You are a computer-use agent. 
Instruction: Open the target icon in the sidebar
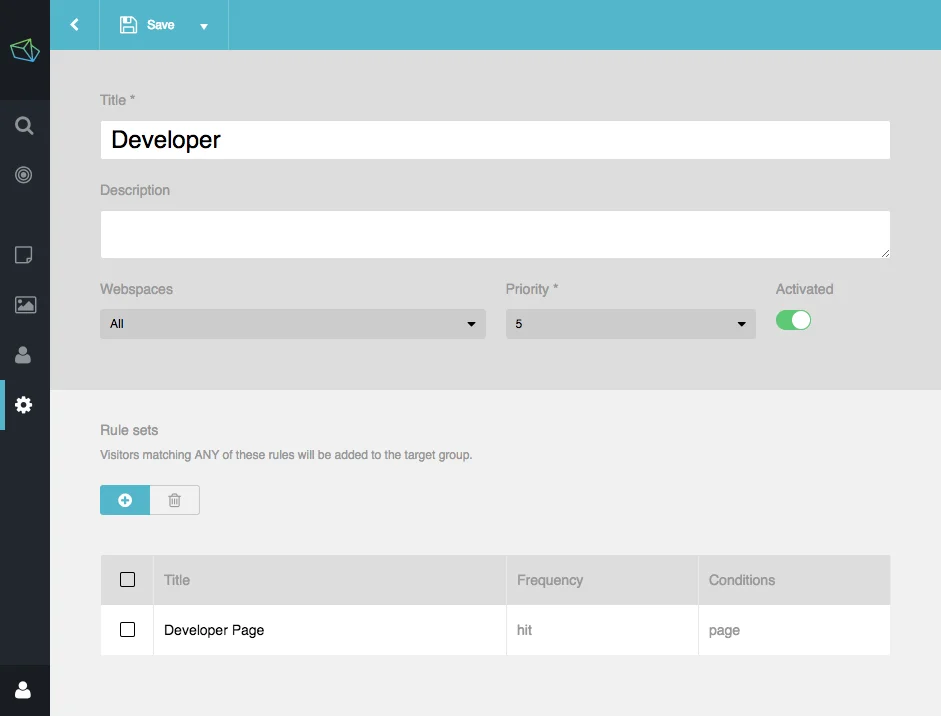(x=24, y=175)
